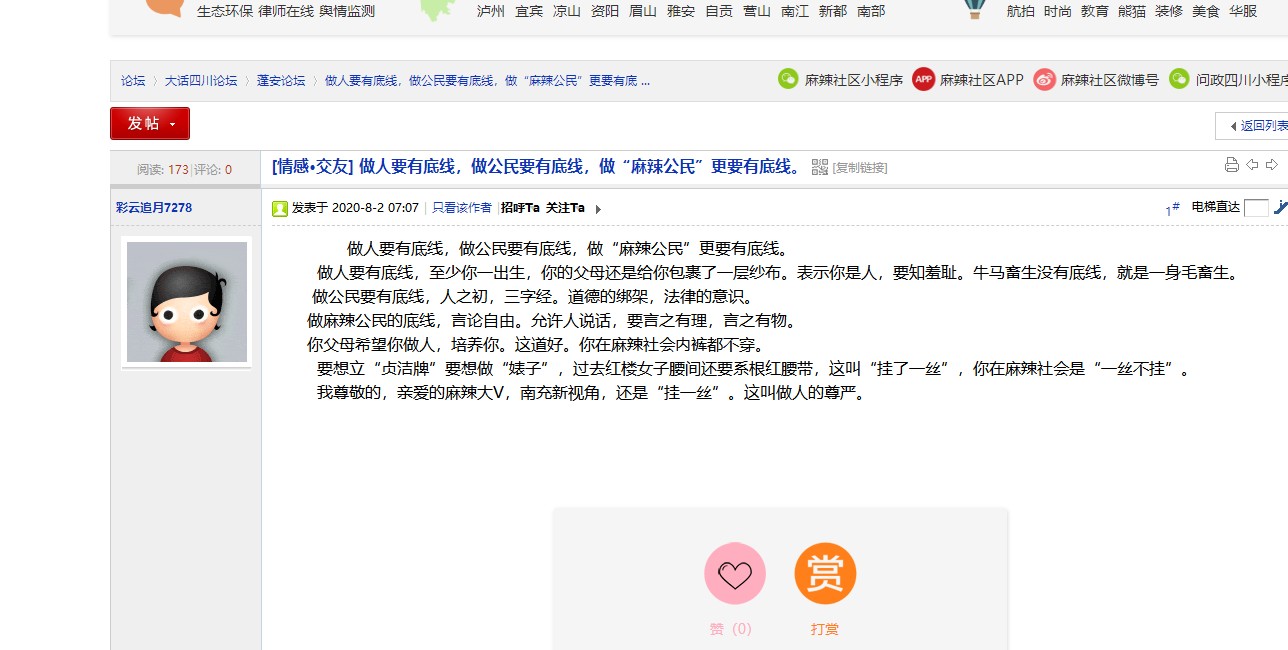The width and height of the screenshot is (1288, 650).
Task: Go to next thread with right arrow icon
Action: (1272, 165)
